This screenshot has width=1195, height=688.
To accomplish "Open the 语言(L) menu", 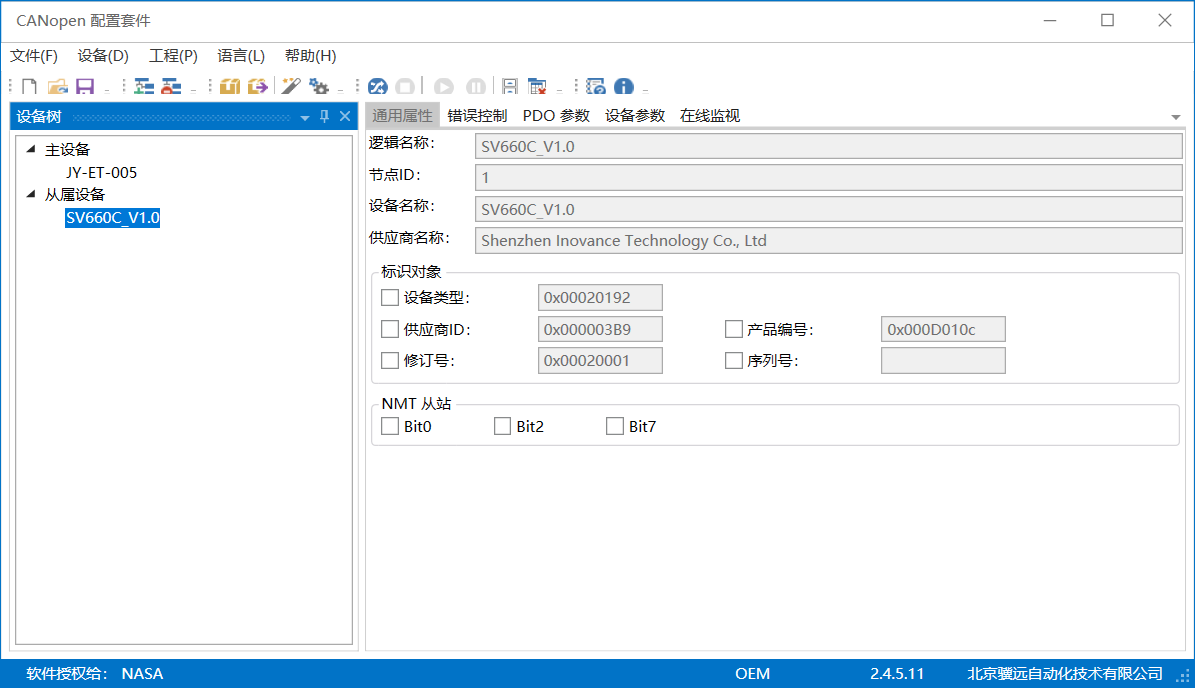I will click(241, 56).
